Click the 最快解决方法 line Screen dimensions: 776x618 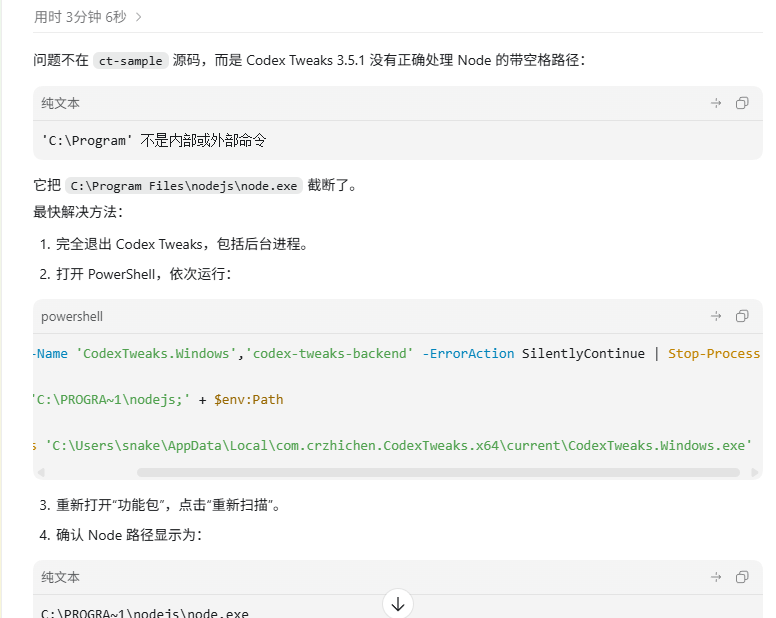pos(78,212)
